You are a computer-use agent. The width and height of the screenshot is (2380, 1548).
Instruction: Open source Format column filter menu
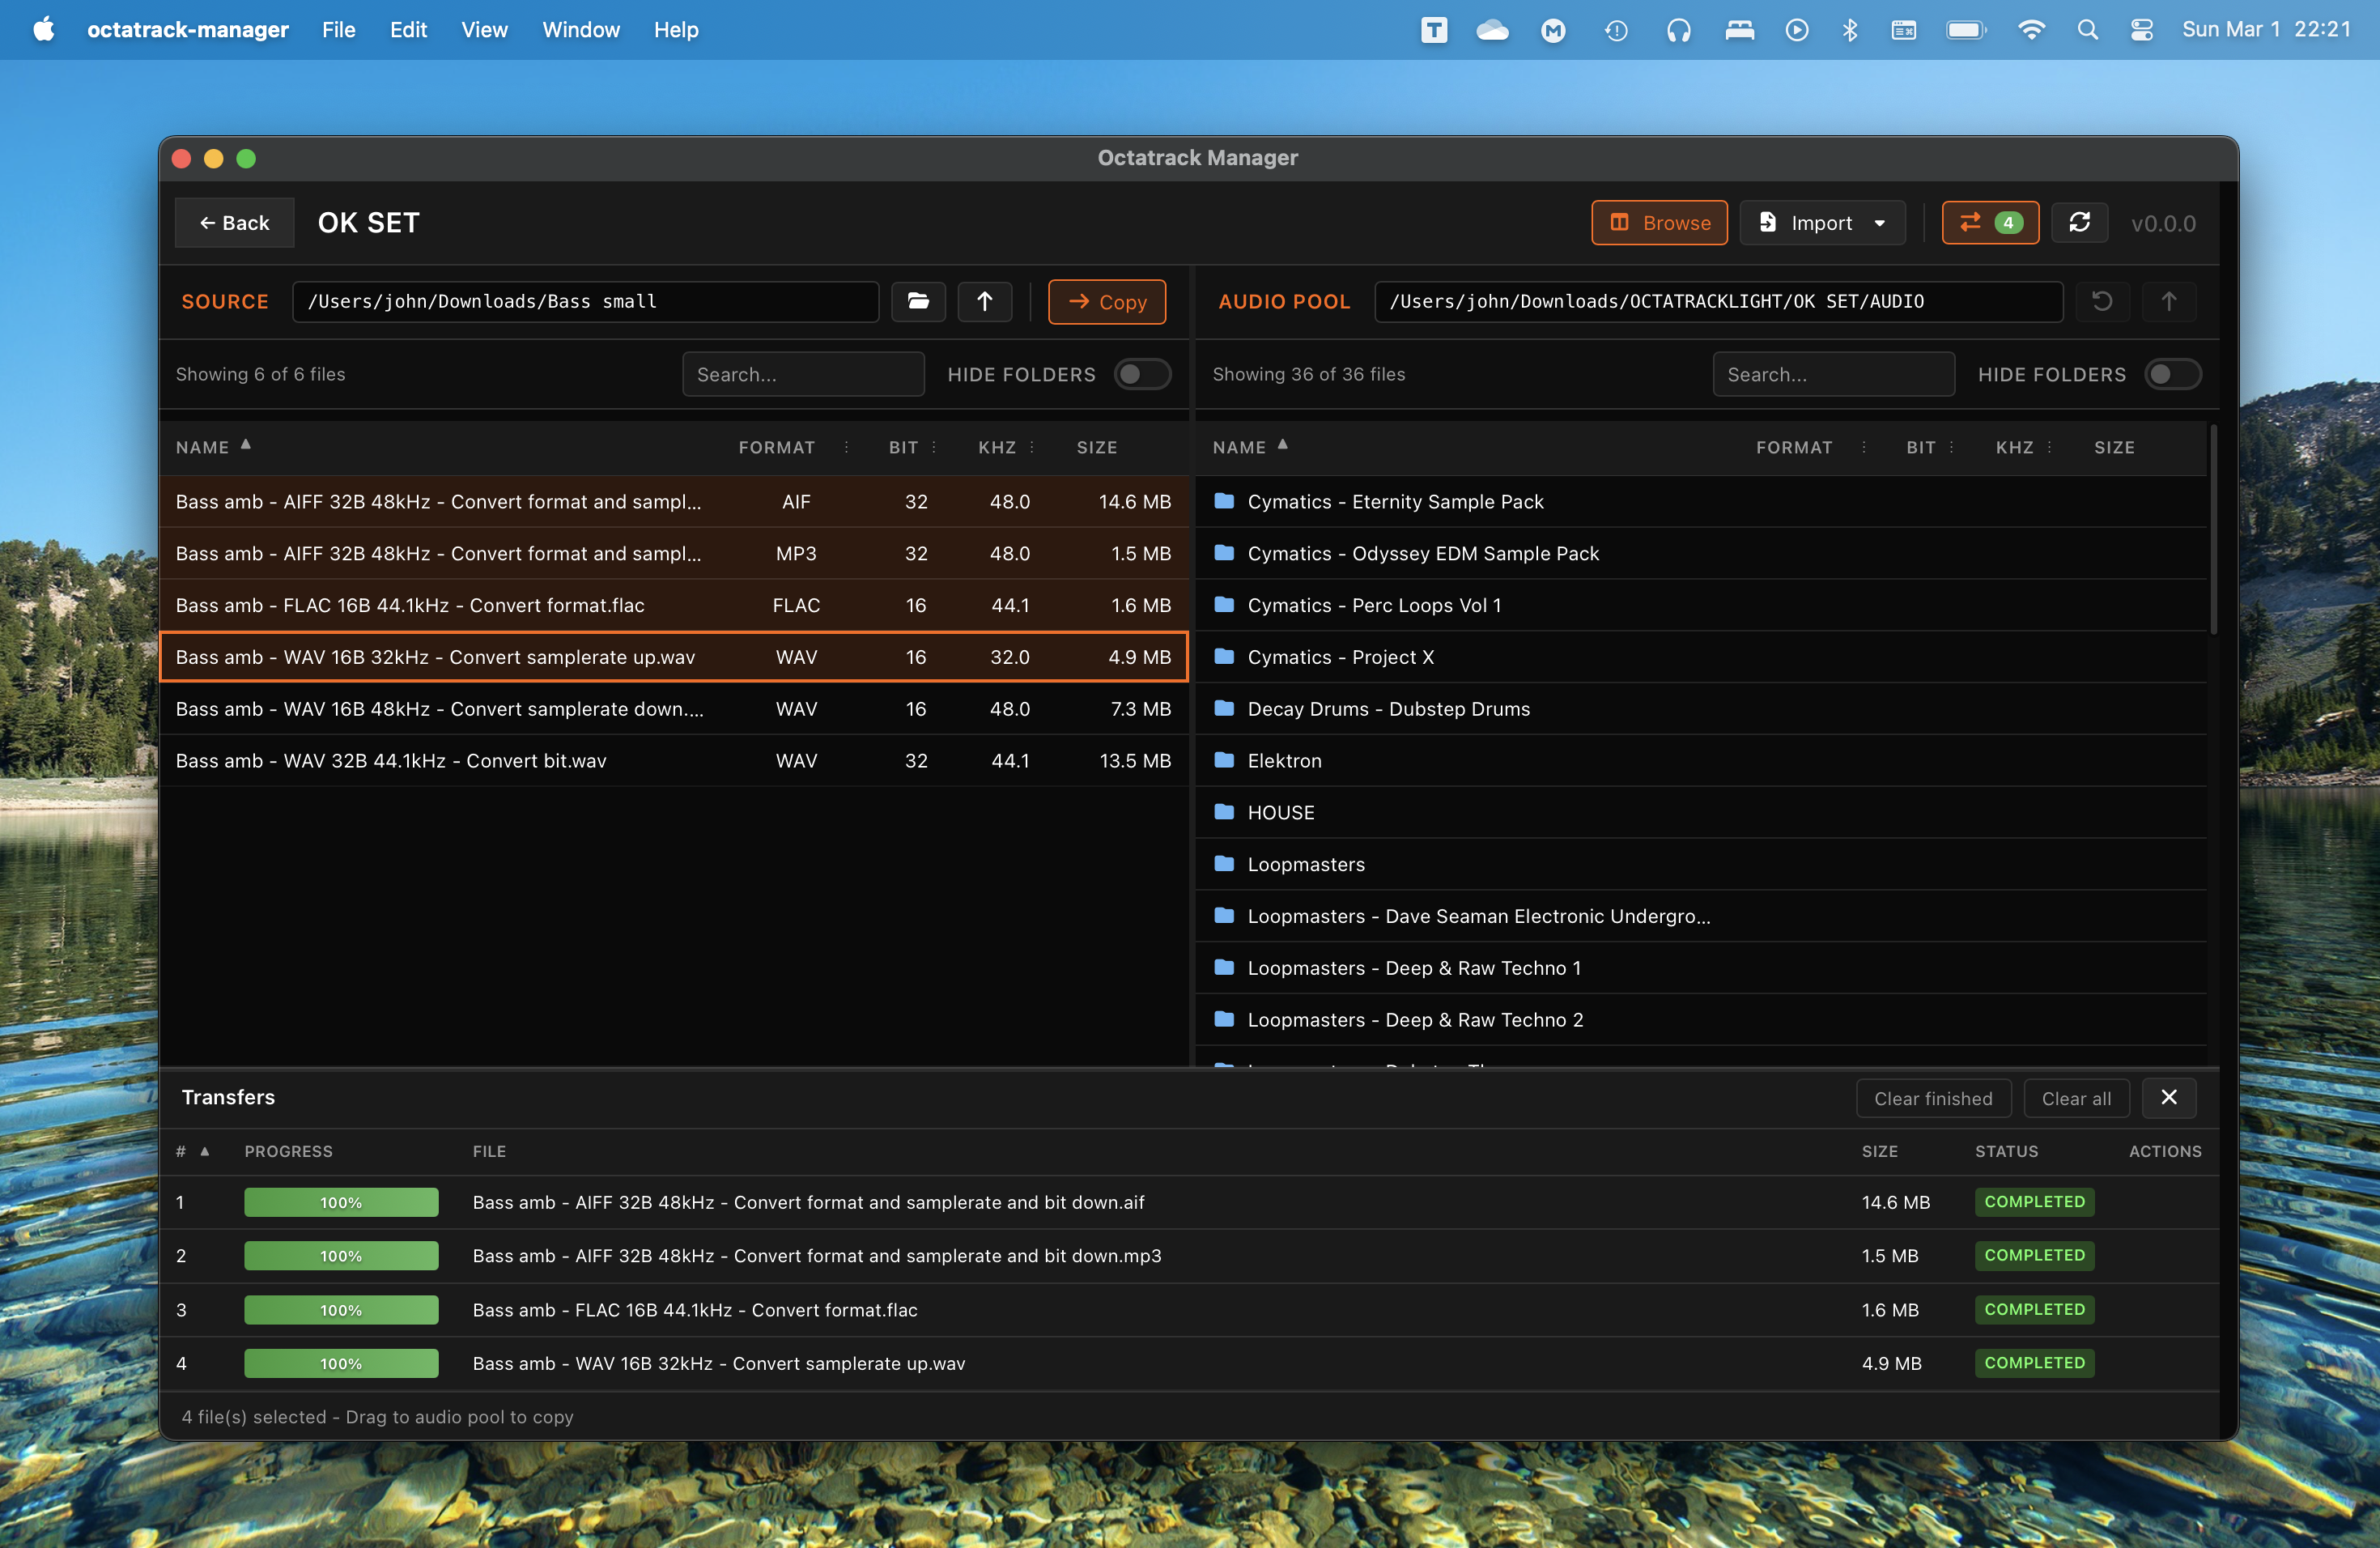pos(846,447)
